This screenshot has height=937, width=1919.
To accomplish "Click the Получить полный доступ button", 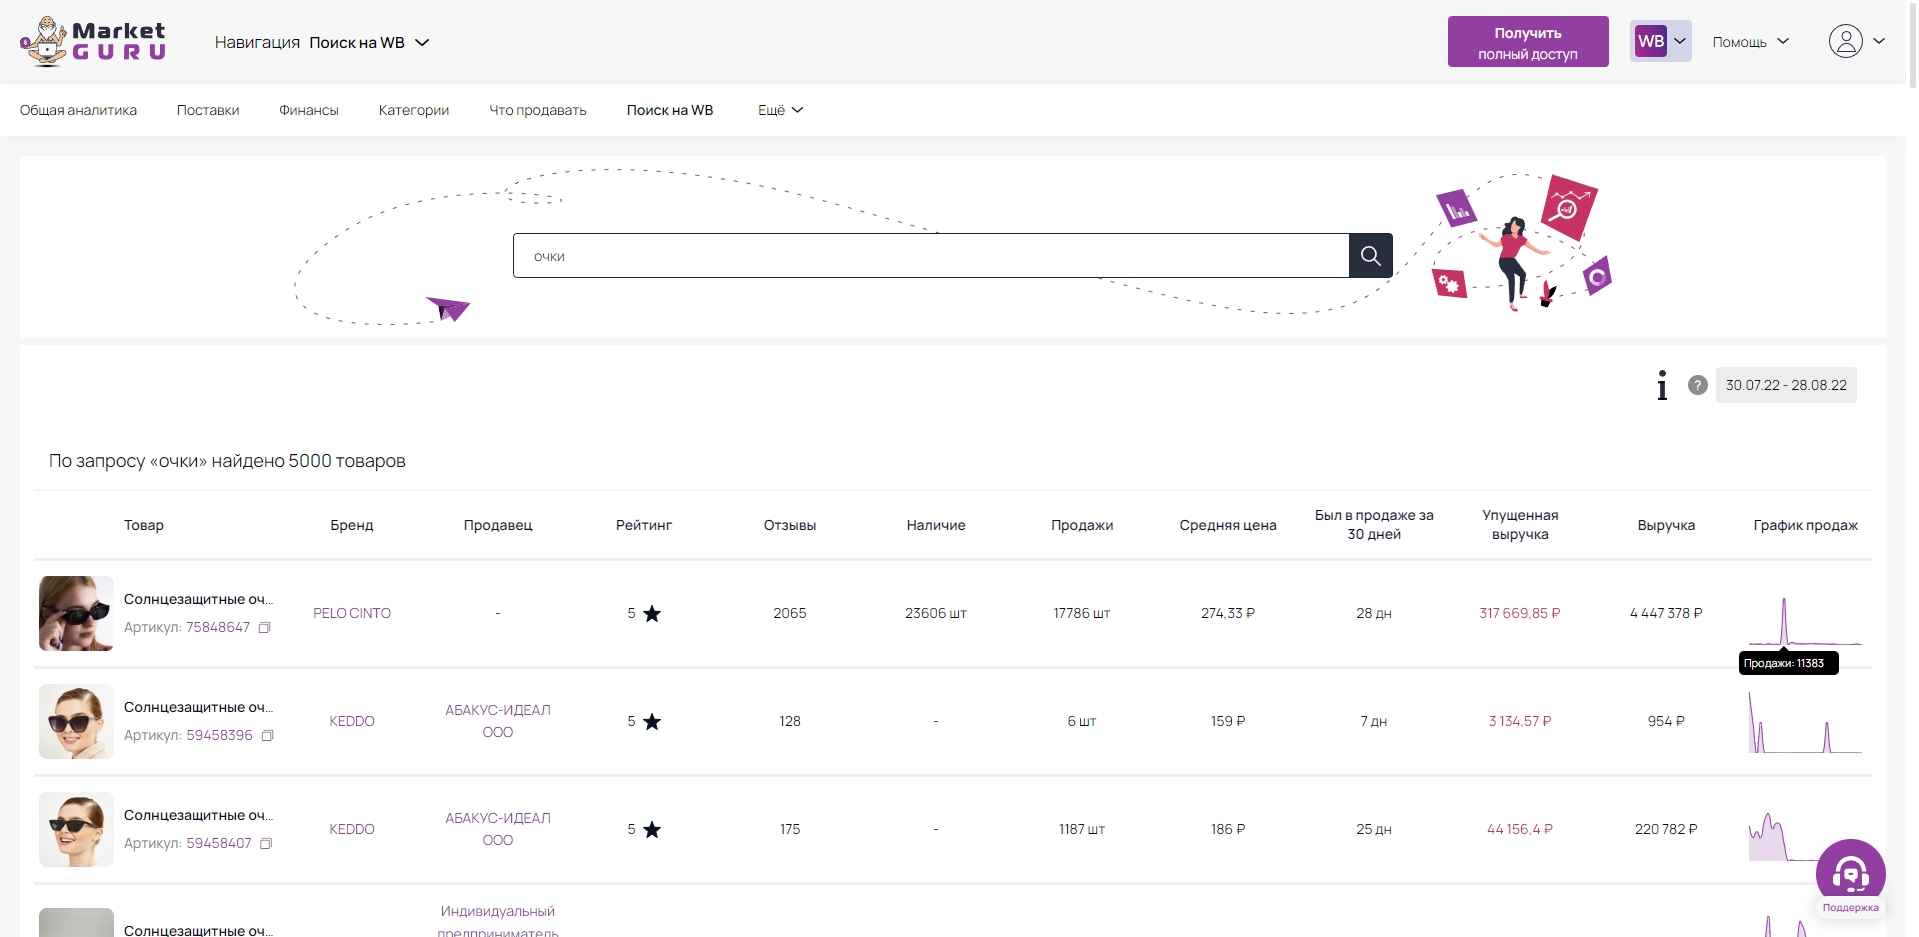I will [x=1528, y=42].
